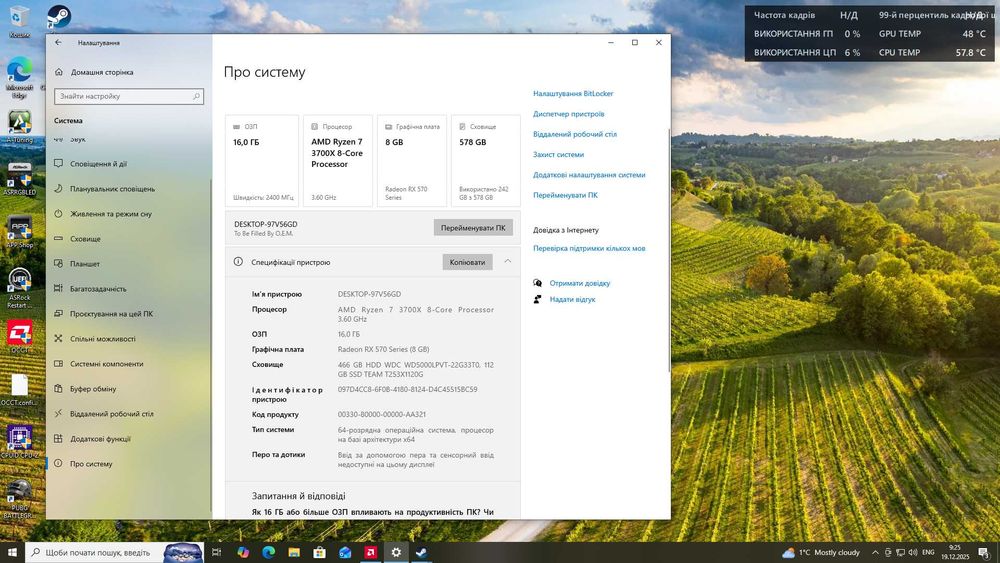Viewport: 1000px width, 563px height.
Task: Click the Перейменувати ПК button
Action: coord(473,228)
